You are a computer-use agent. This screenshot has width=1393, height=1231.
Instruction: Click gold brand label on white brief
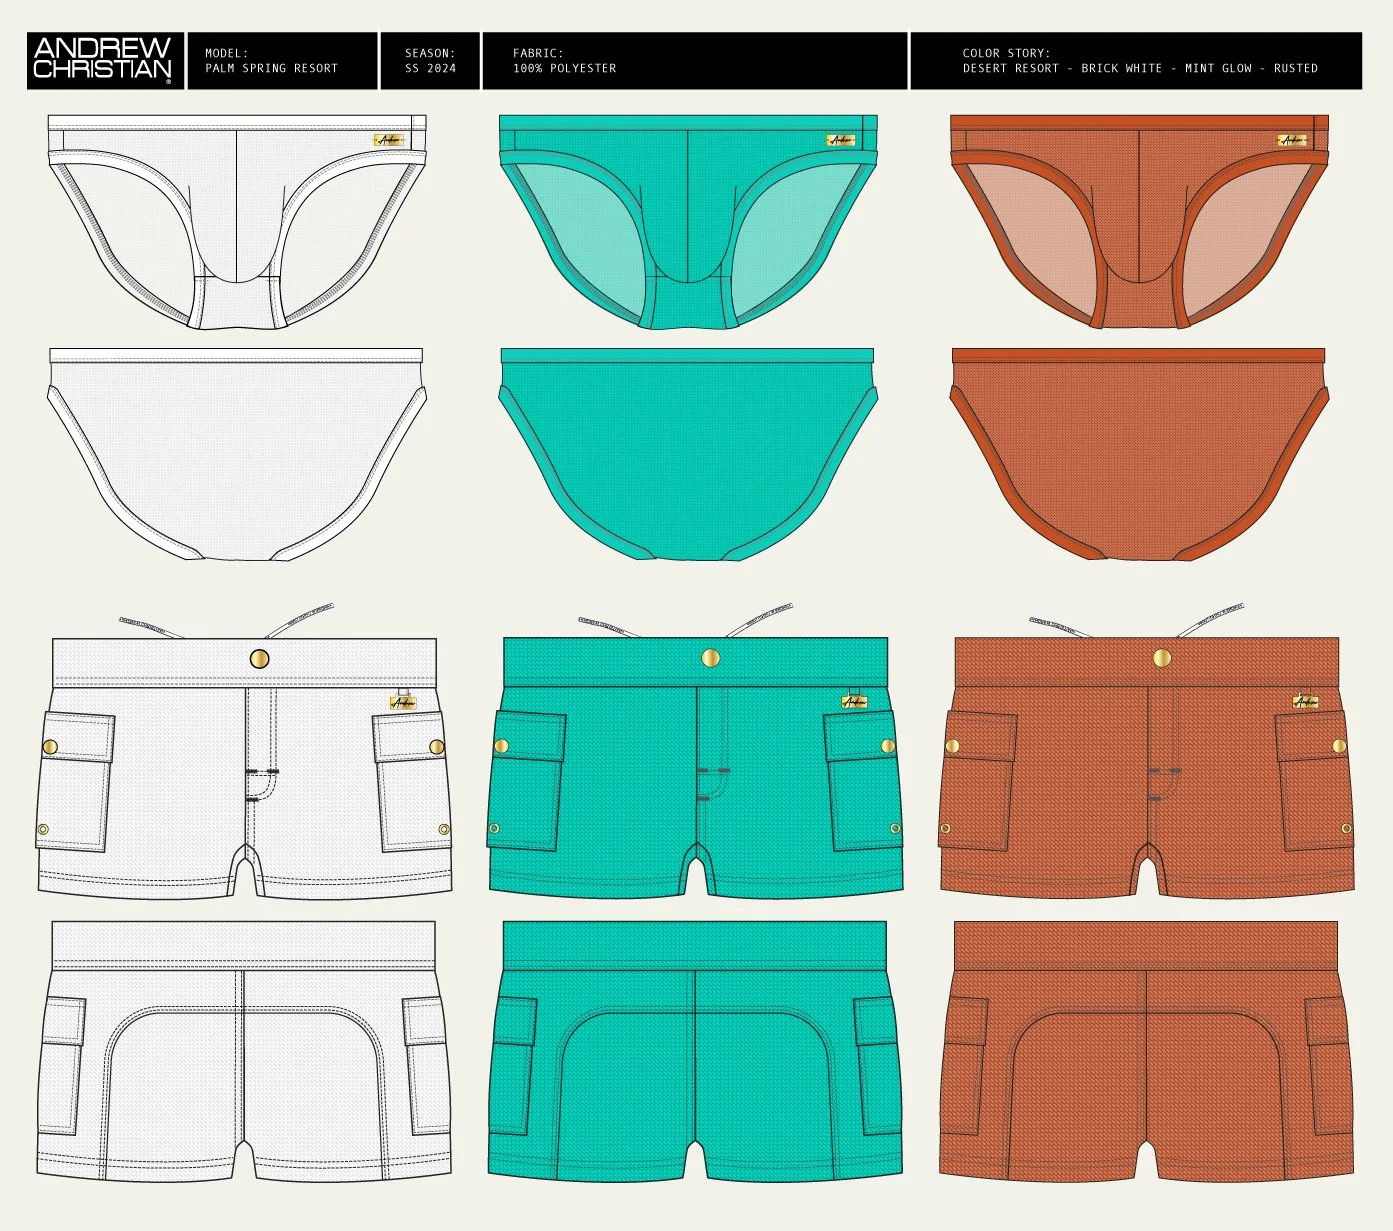tap(390, 140)
